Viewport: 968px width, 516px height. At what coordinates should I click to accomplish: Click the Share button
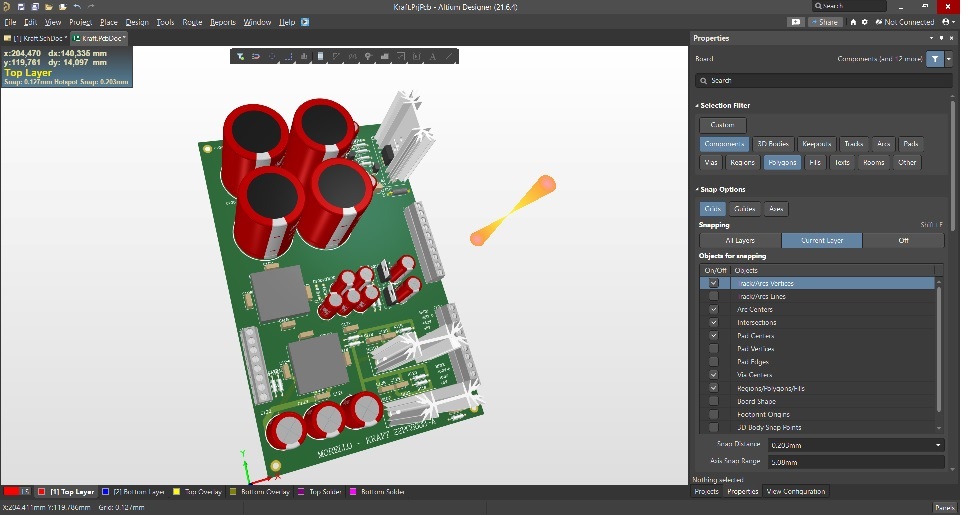point(825,22)
